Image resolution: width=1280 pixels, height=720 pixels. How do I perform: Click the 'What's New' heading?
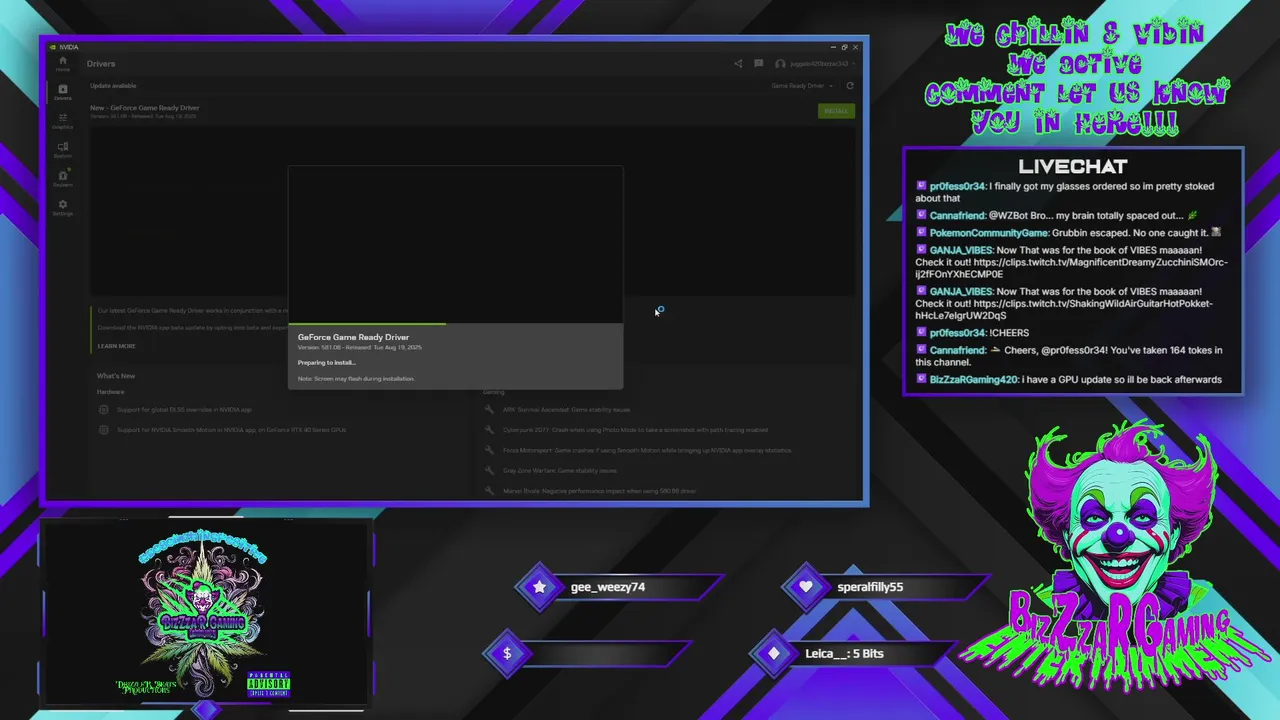point(116,376)
